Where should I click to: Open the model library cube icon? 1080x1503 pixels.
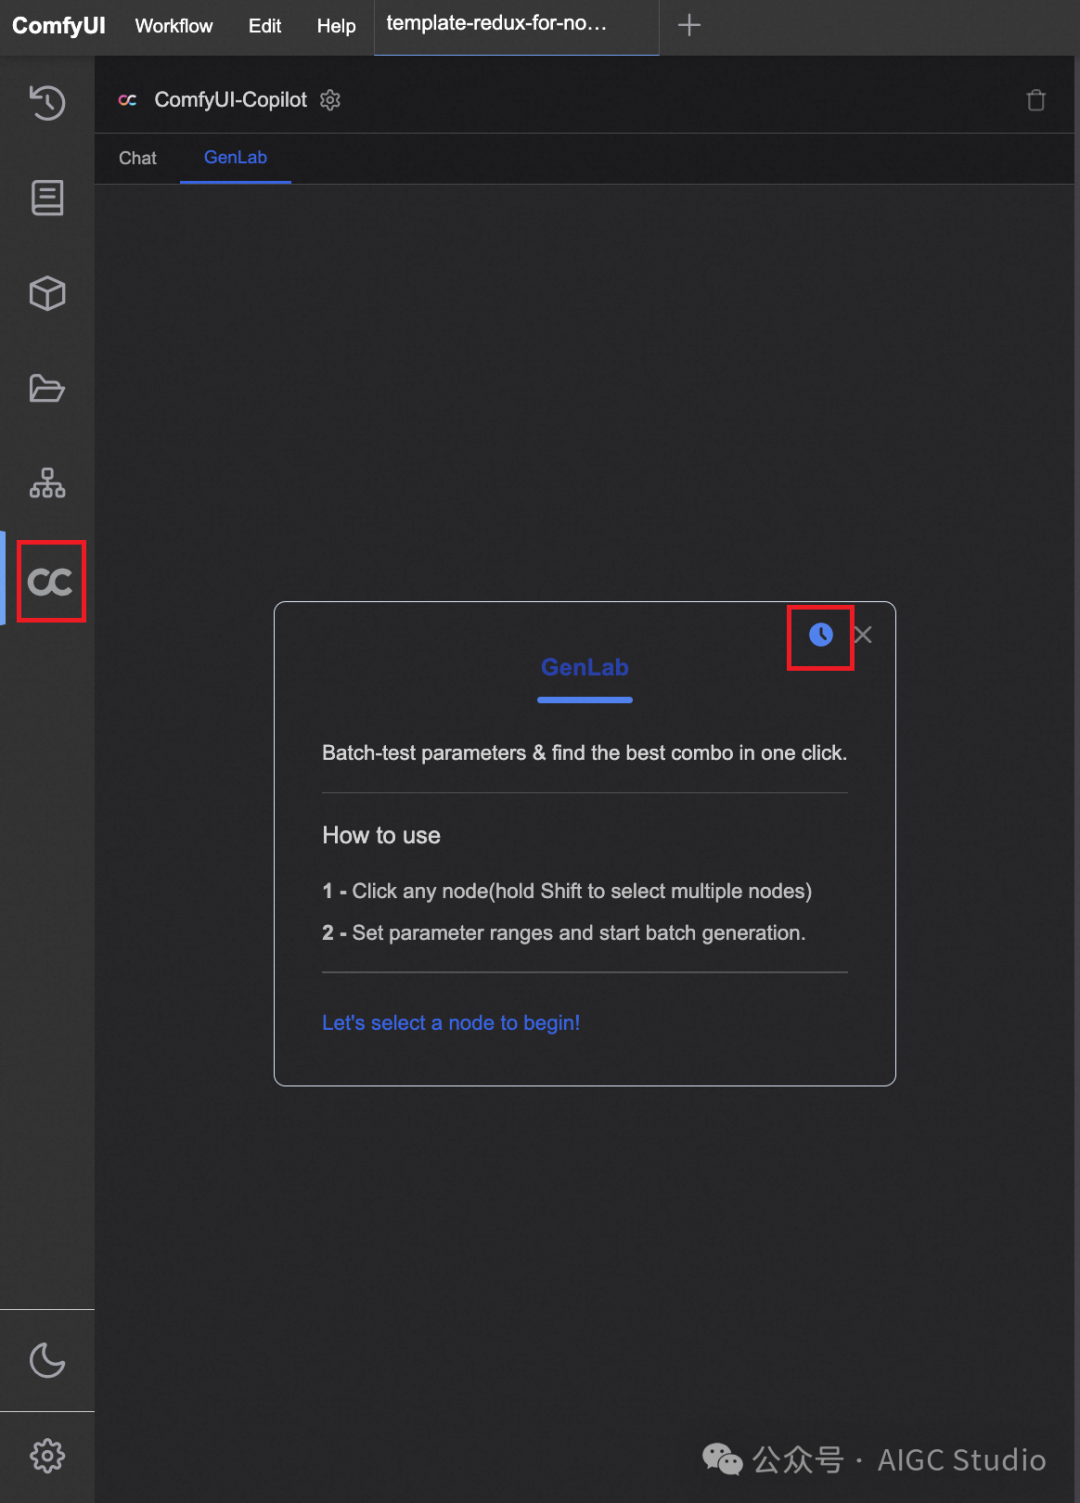47,293
